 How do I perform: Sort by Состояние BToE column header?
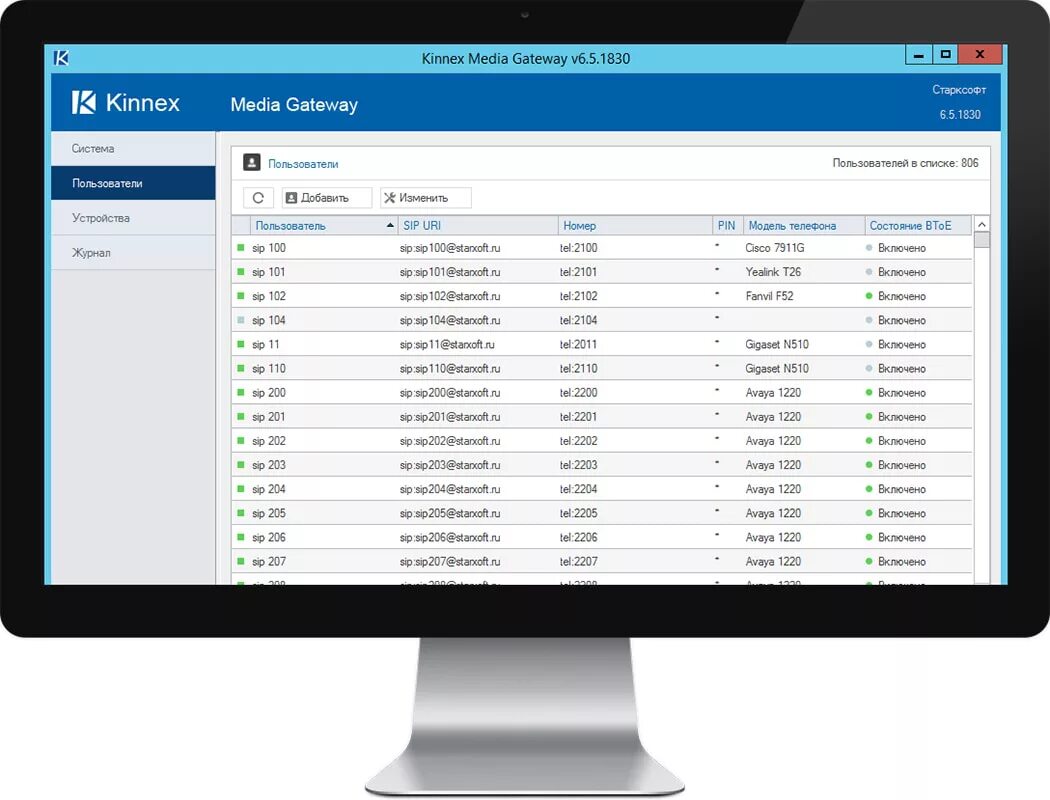coord(917,226)
